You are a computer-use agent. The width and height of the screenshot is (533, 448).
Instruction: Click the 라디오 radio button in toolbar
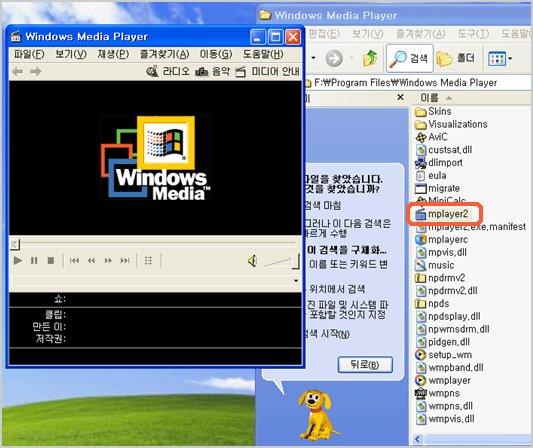point(168,71)
